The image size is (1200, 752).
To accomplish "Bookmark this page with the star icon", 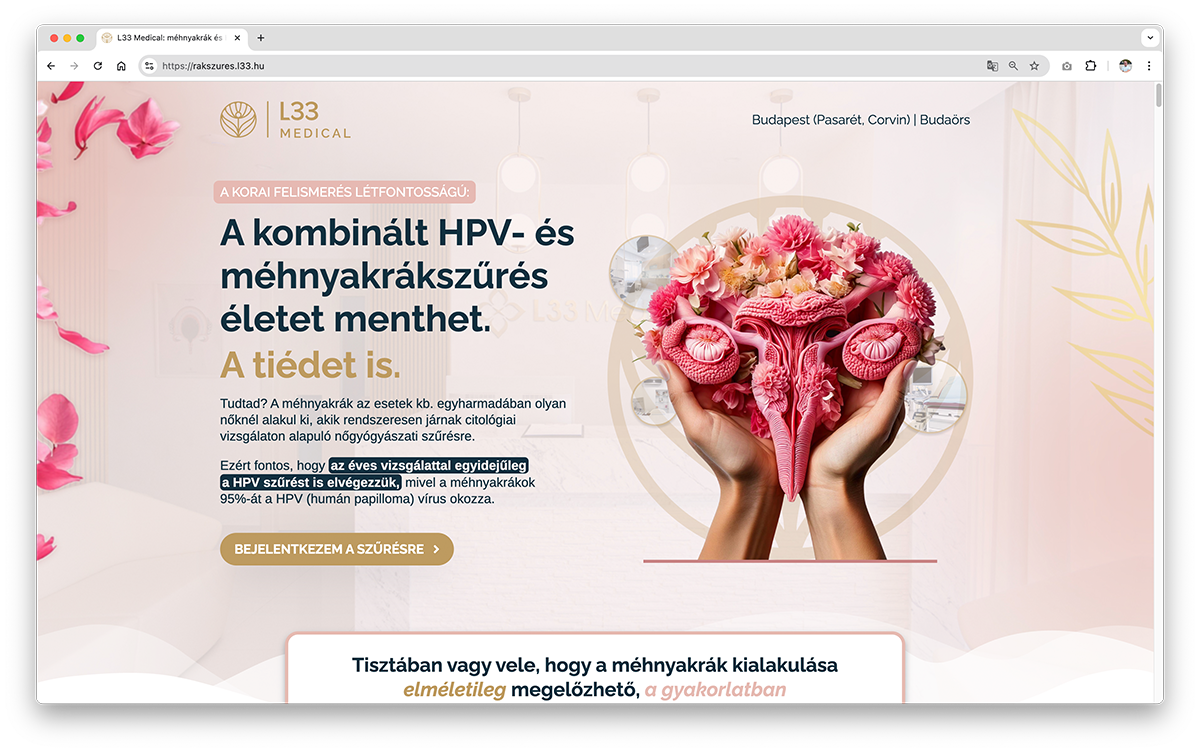I will click(1034, 66).
